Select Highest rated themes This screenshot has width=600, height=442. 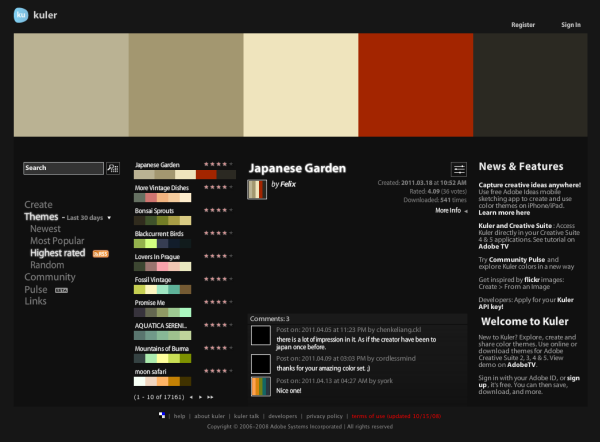[x=57, y=253]
